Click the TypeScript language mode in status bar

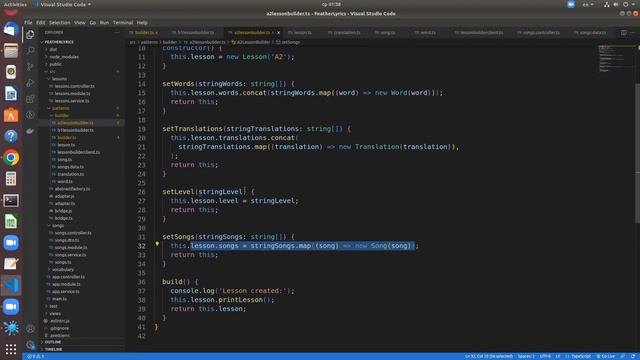click(581, 356)
